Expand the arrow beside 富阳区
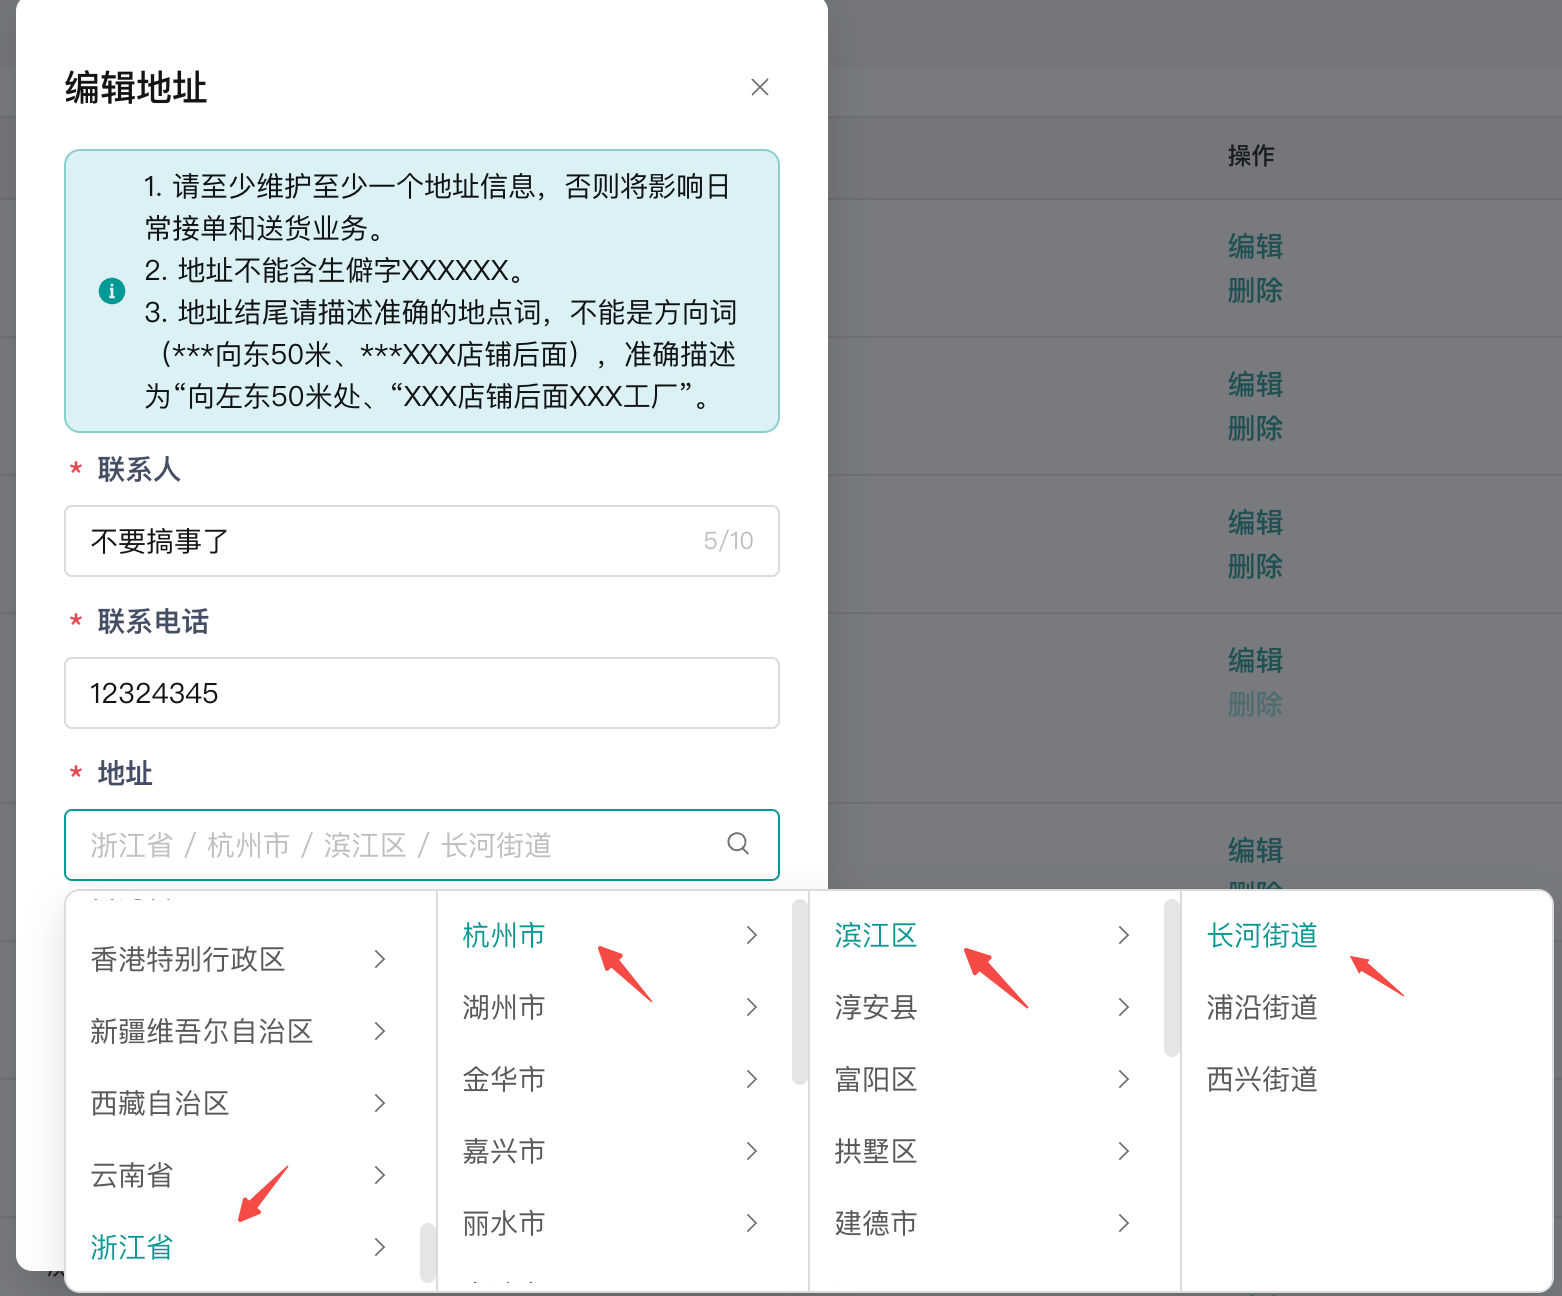 (x=1124, y=1079)
